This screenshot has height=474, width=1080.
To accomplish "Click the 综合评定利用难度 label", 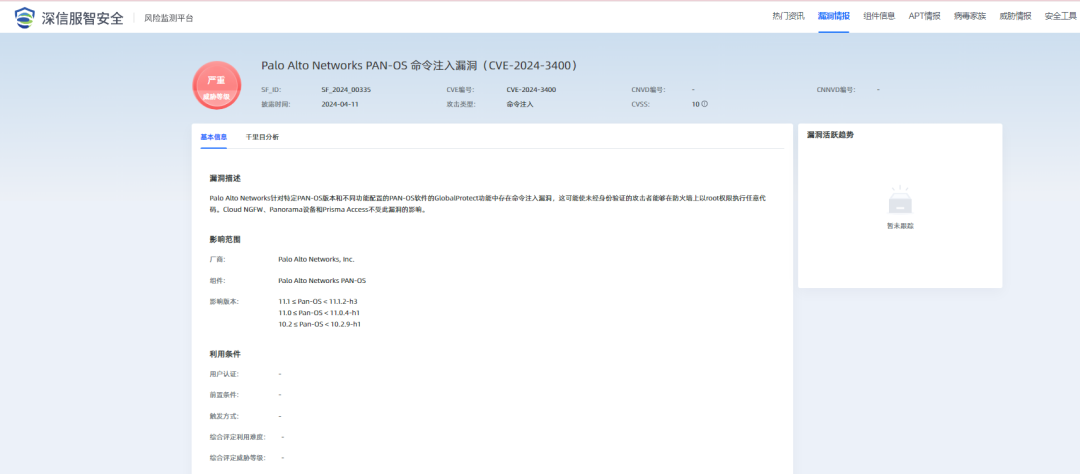I will (238, 437).
